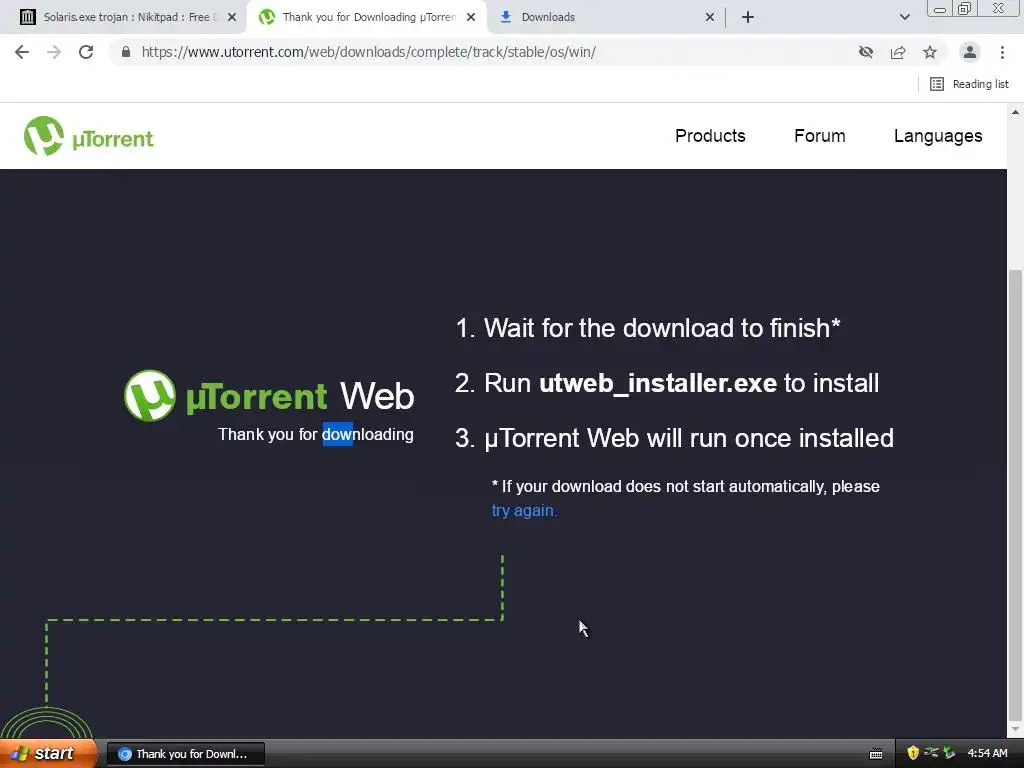Open the Windows start menu
The image size is (1024, 768).
(x=48, y=754)
